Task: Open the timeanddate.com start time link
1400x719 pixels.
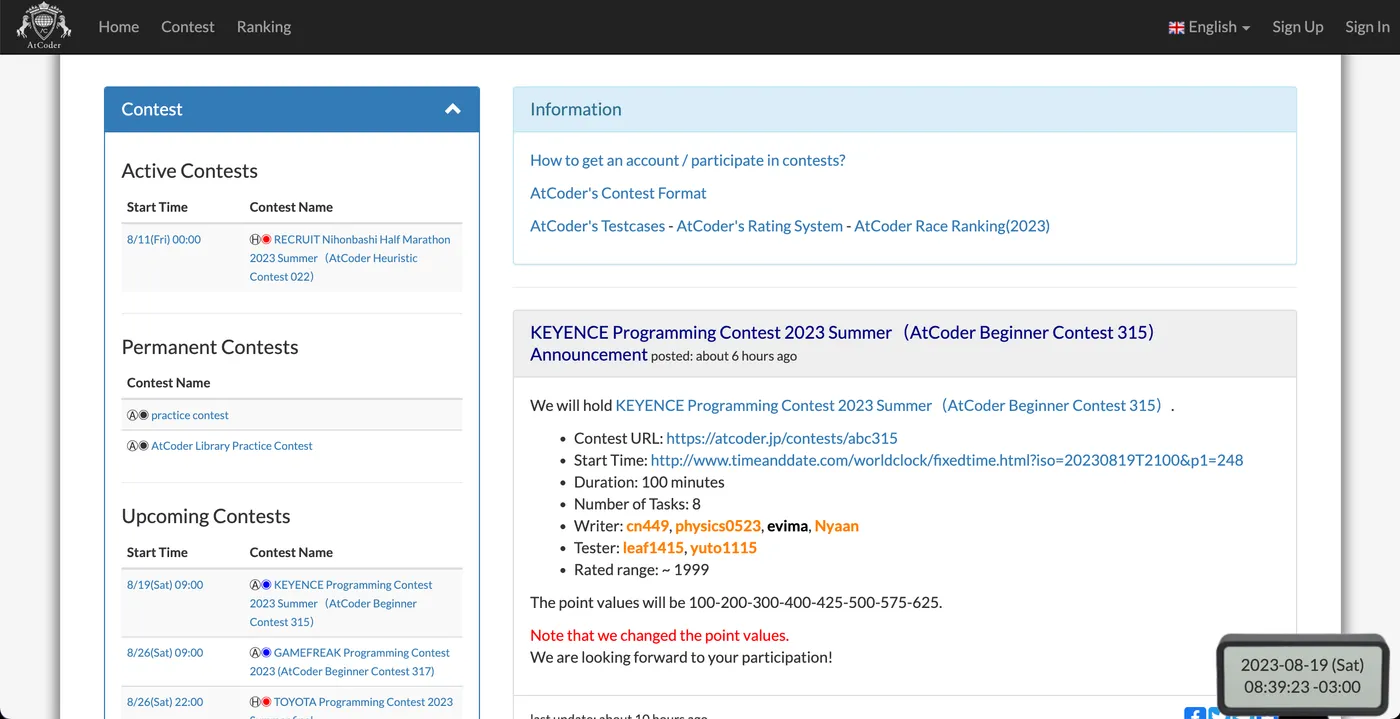Action: (x=947, y=460)
